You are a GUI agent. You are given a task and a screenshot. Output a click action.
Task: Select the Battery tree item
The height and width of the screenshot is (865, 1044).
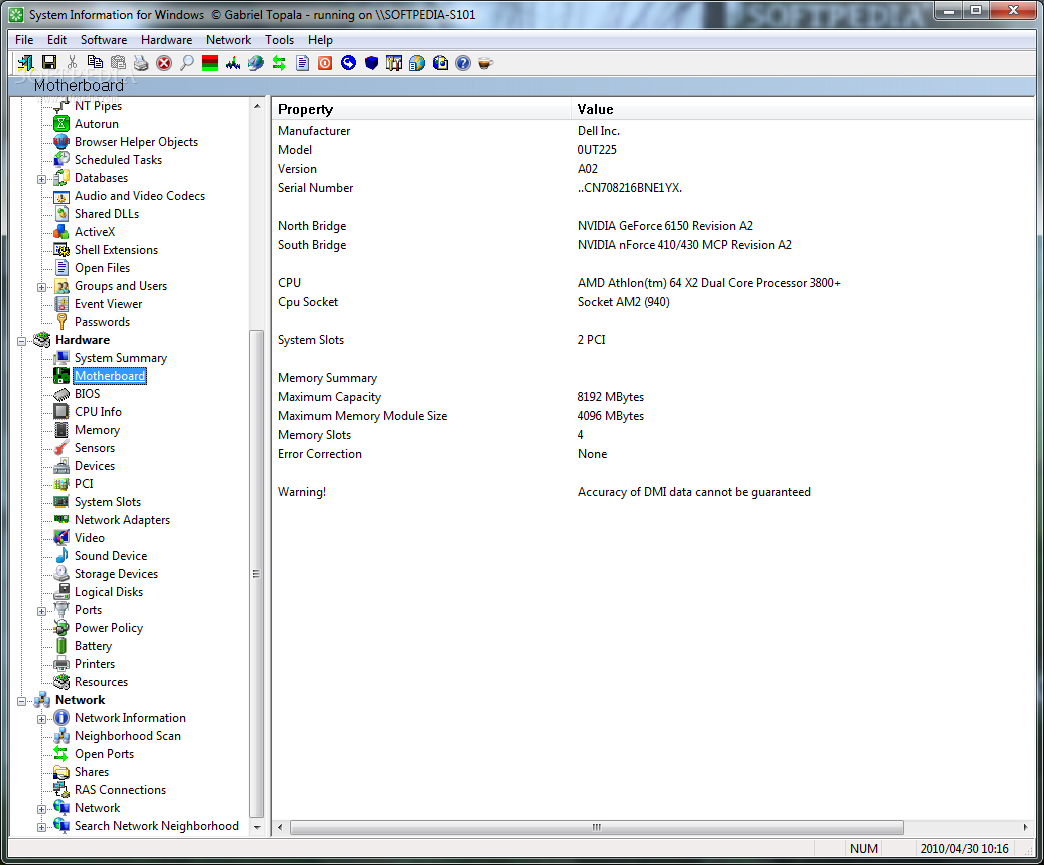93,645
